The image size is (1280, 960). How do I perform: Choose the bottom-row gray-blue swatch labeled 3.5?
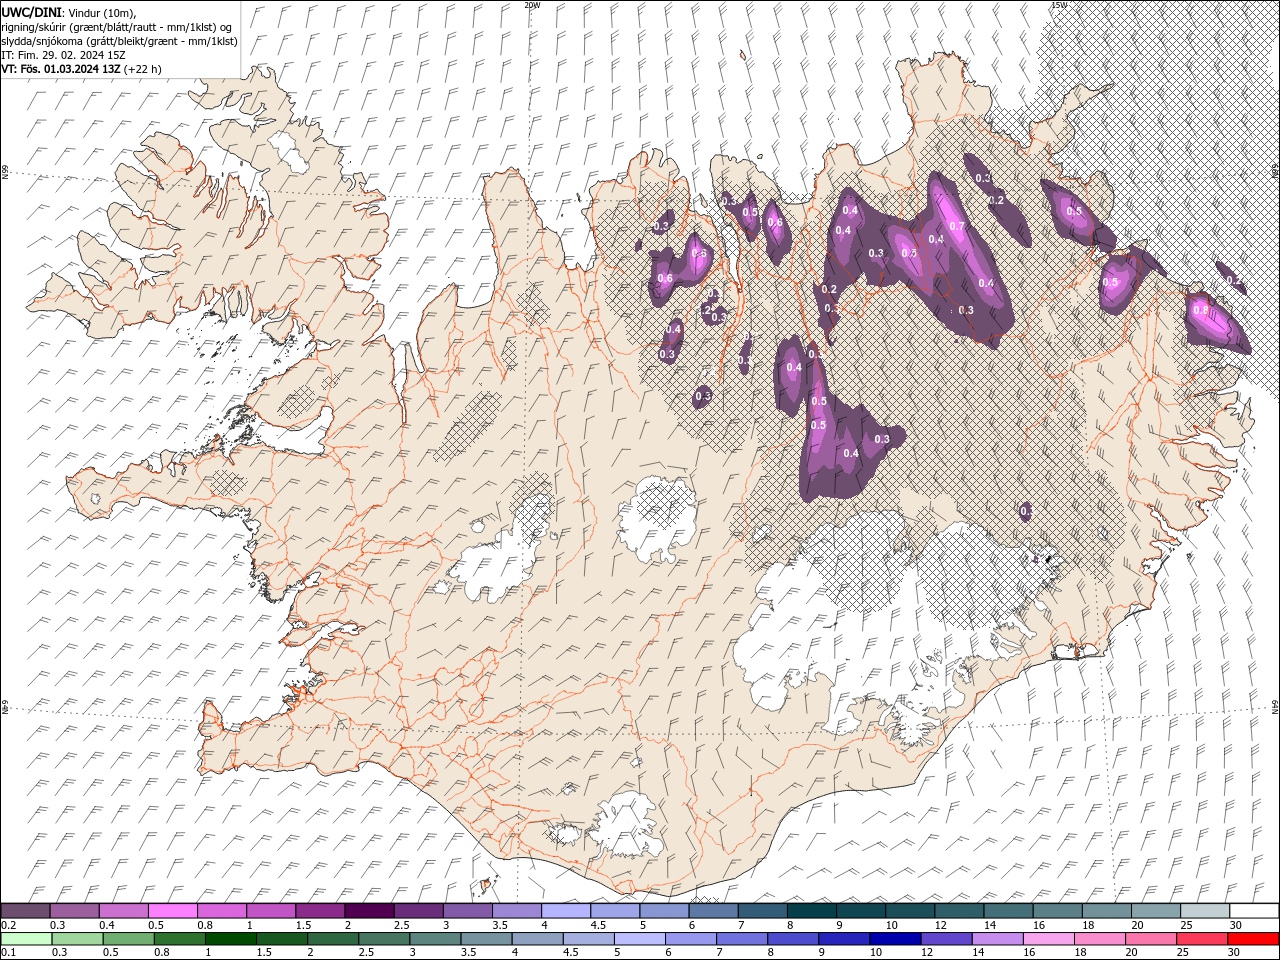486,939
